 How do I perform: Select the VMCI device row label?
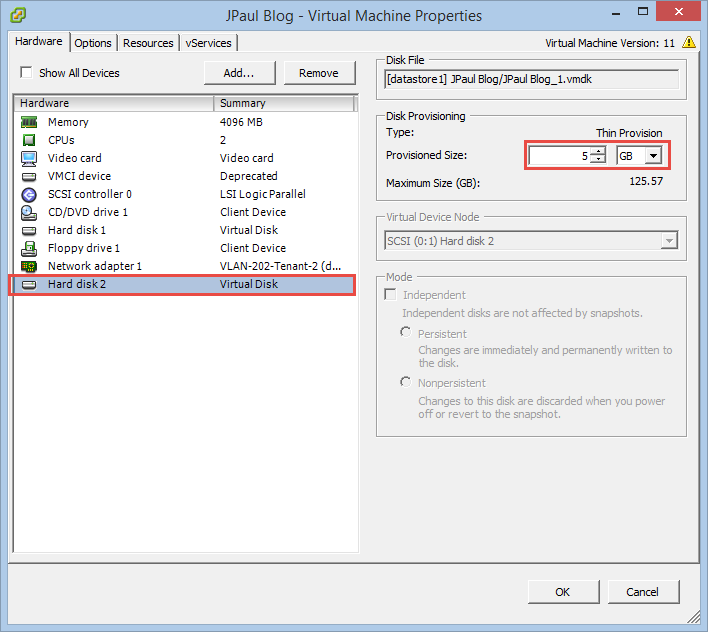tap(79, 177)
